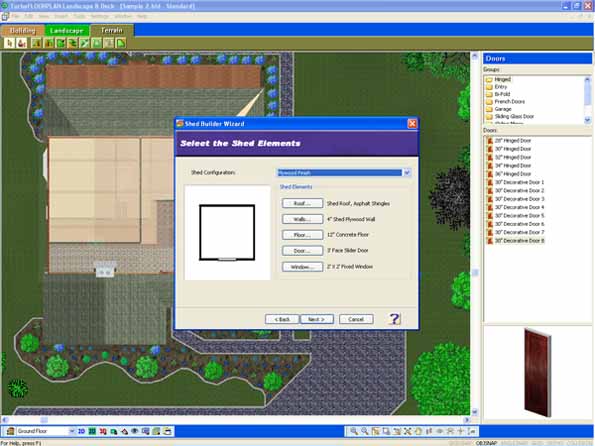Viewport: 595px width, 446px height.
Task: Click the shed floor plan preview
Action: point(227,232)
